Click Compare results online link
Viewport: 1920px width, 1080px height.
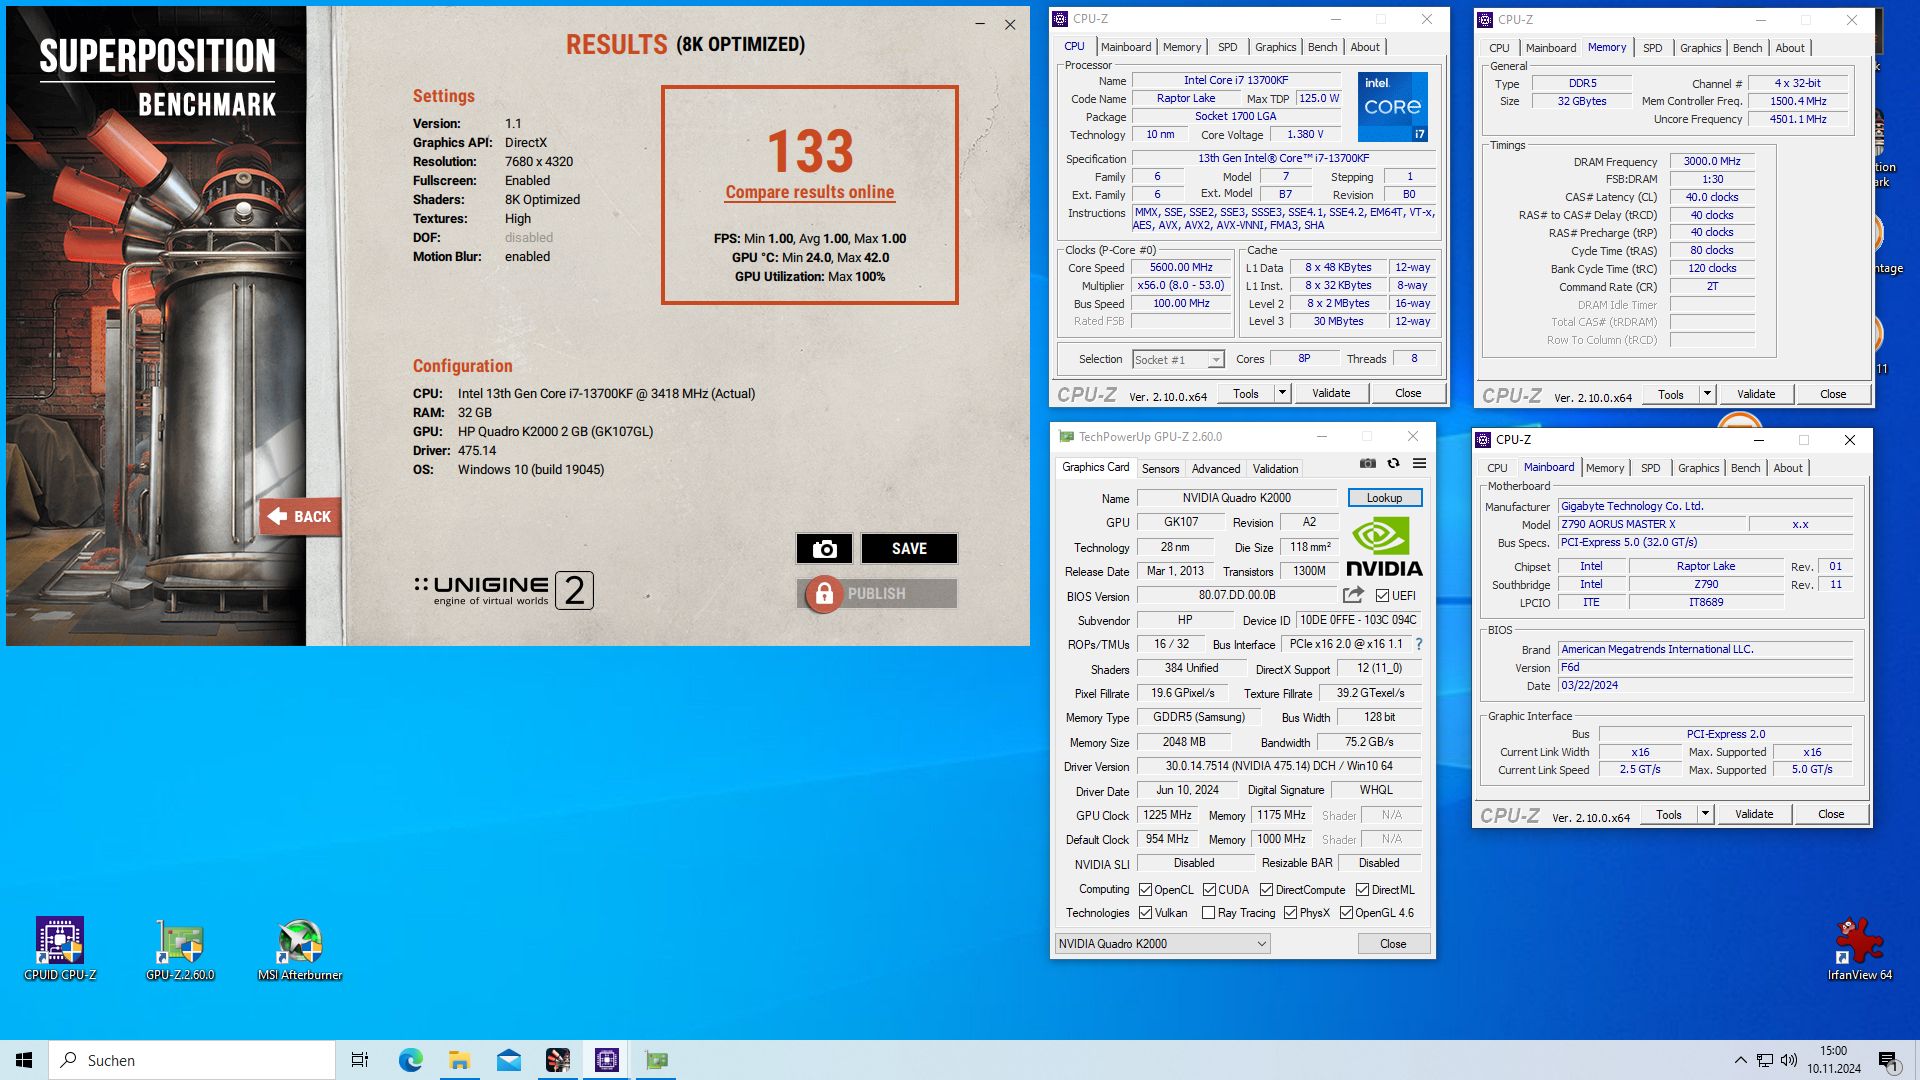click(x=809, y=192)
